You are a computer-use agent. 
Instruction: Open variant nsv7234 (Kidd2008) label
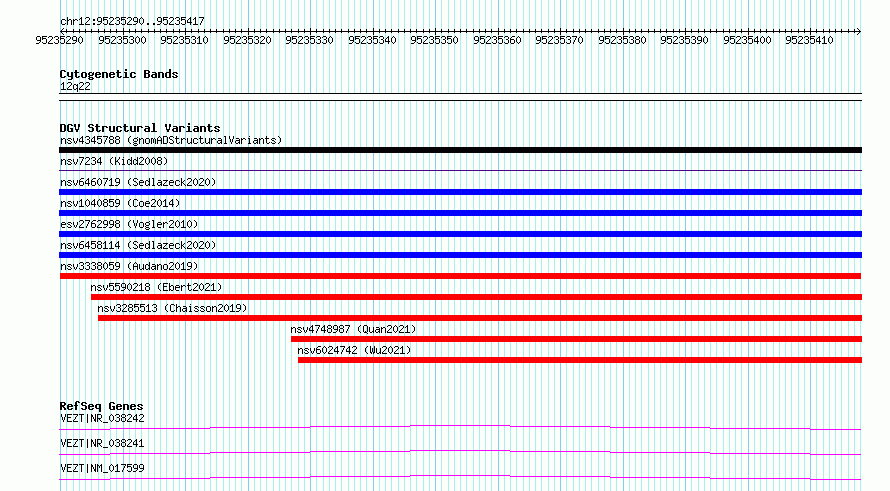[x=114, y=161]
